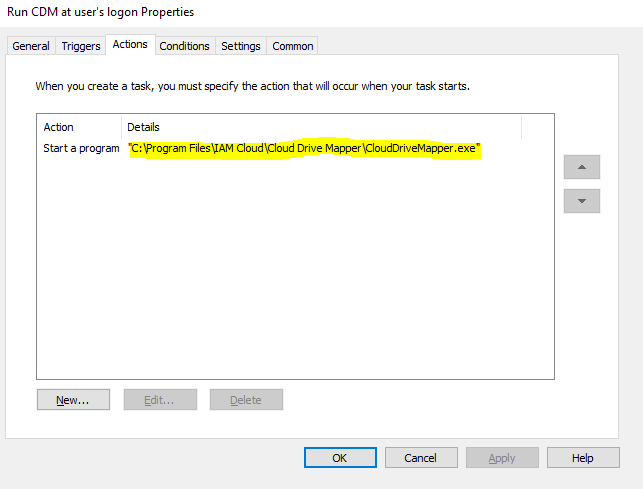Go to the Conditions tab
643x489 pixels.
(x=185, y=46)
